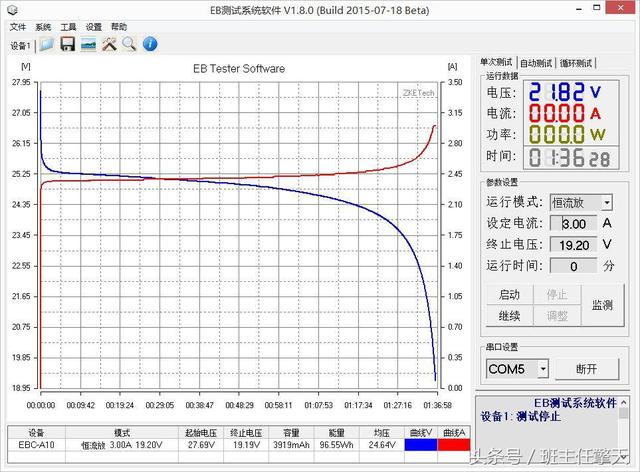Screen dimensions: 640x472
Task: Open tools via the hammer-wrench icon
Action: click(109, 44)
